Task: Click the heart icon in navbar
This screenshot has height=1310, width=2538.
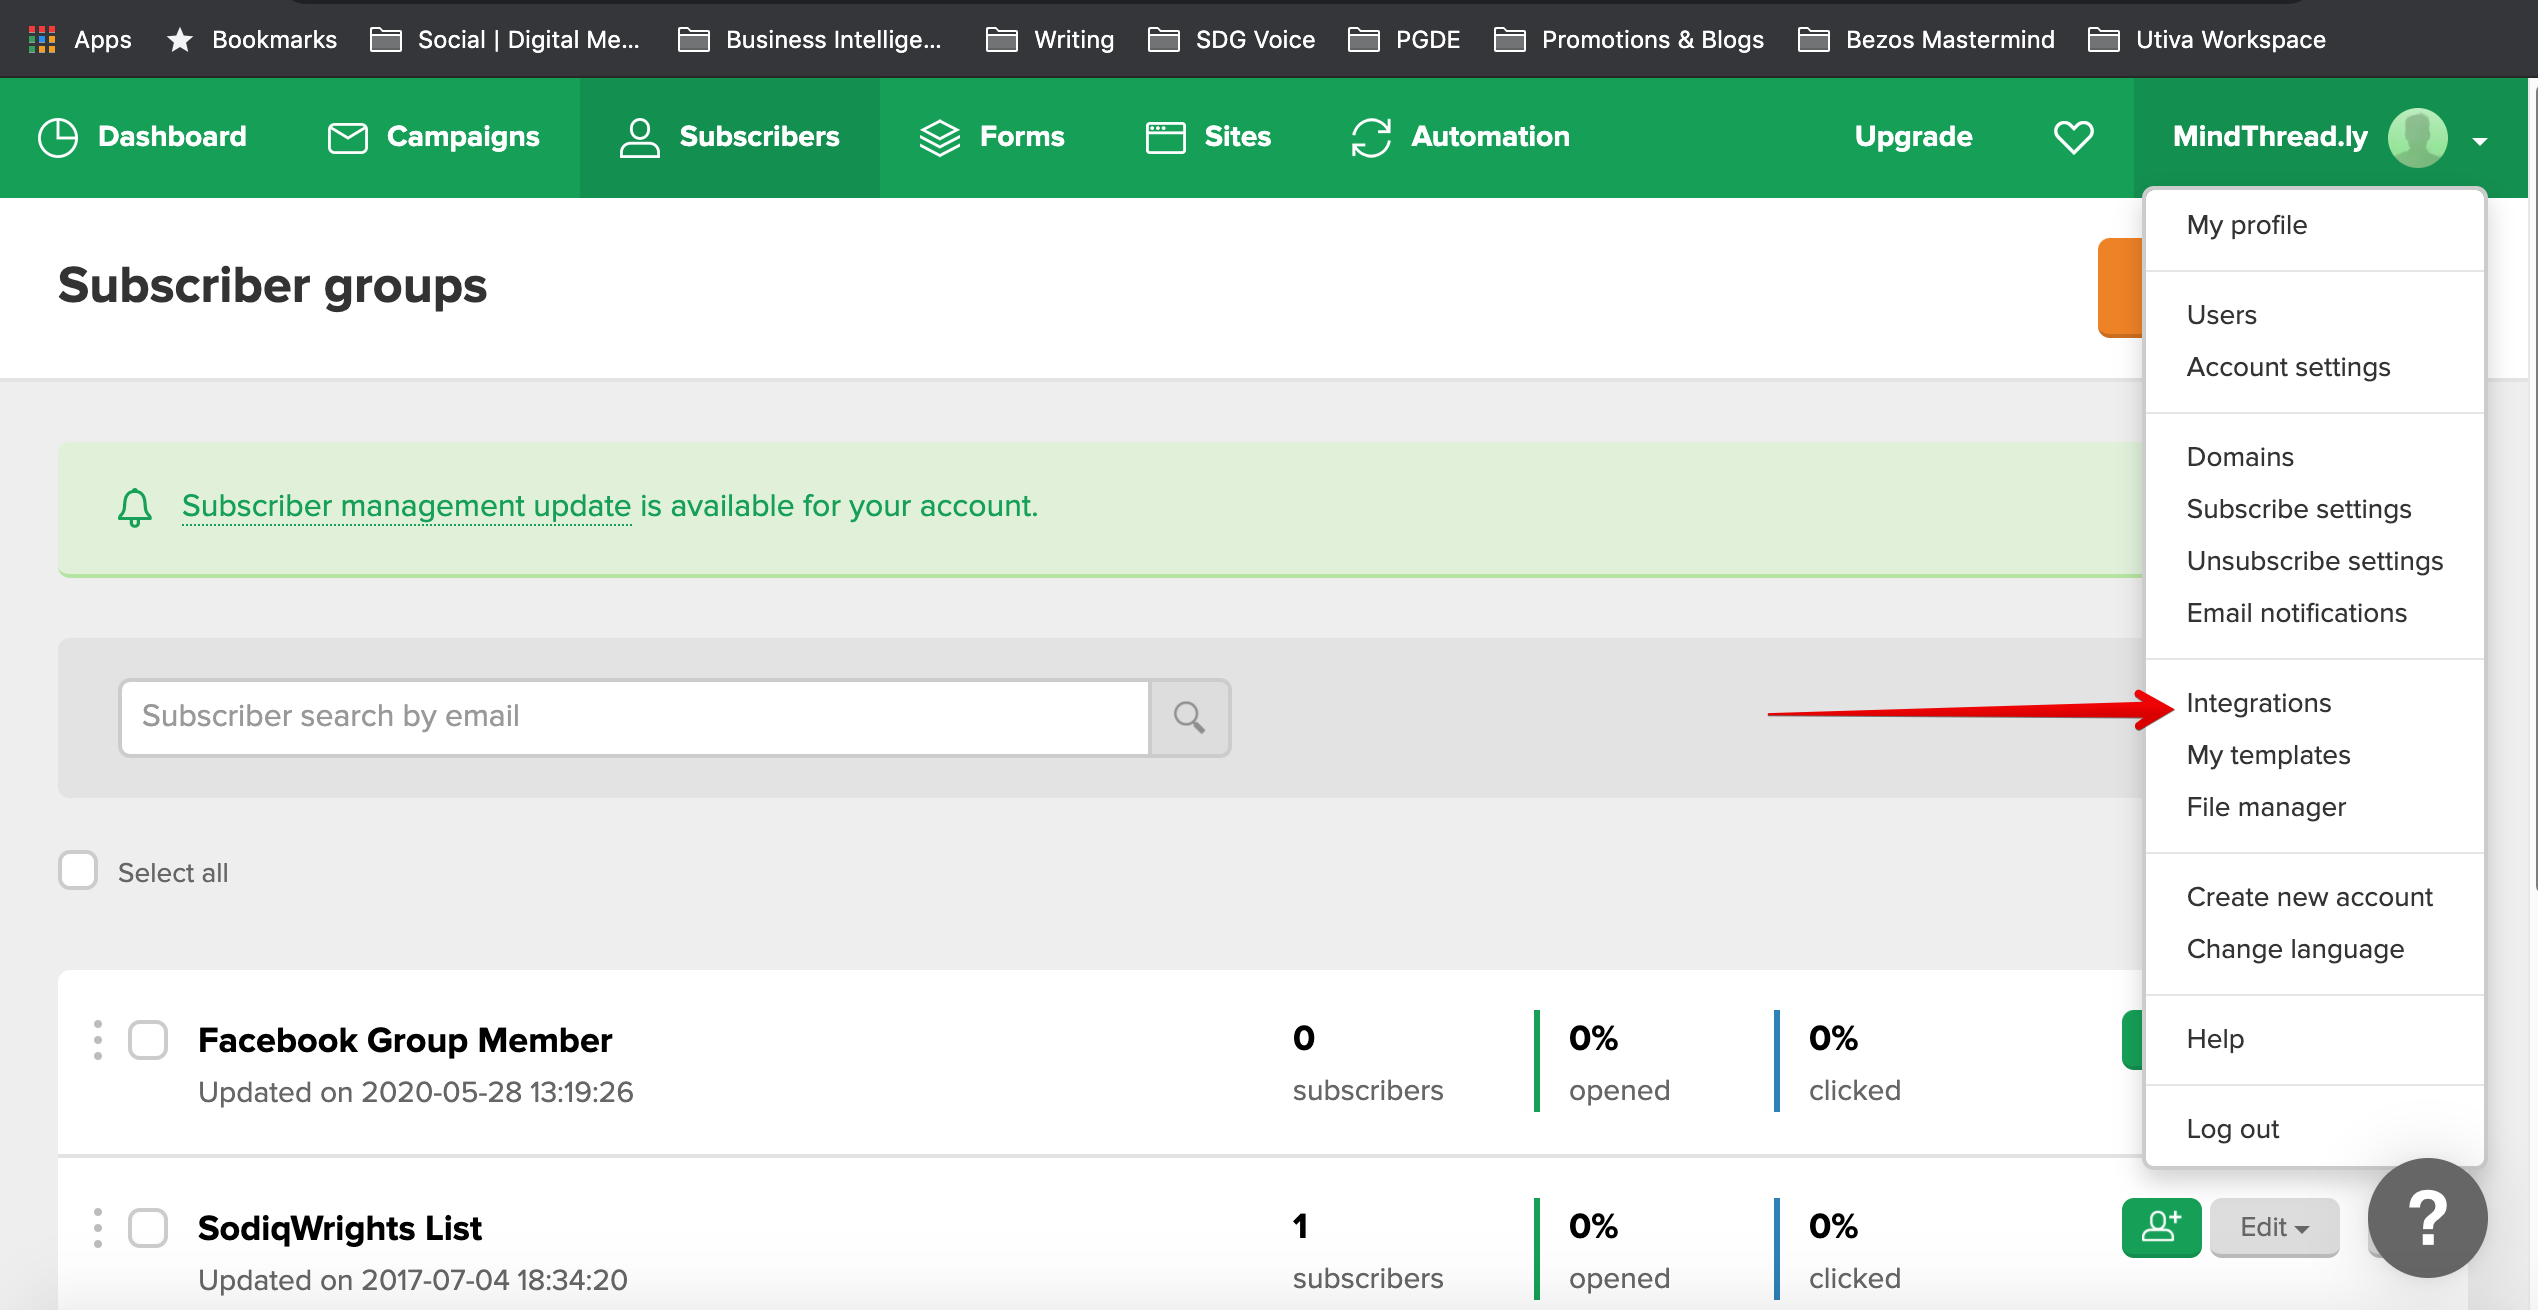Action: point(2073,137)
